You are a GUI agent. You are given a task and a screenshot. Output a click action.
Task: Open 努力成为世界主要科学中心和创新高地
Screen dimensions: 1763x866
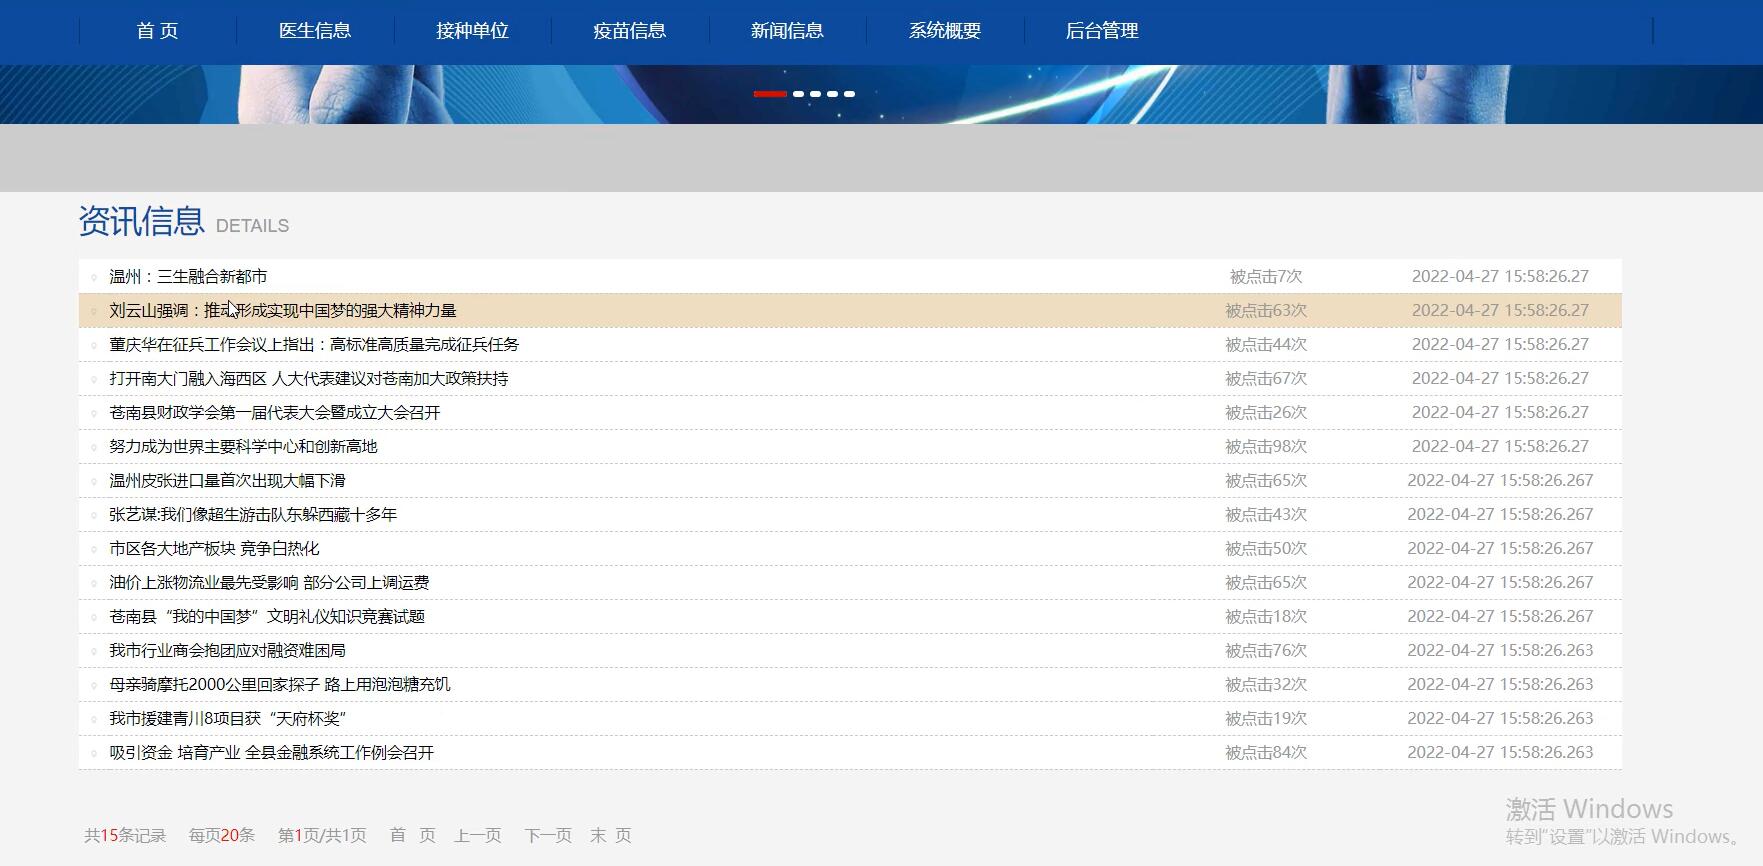click(x=243, y=447)
